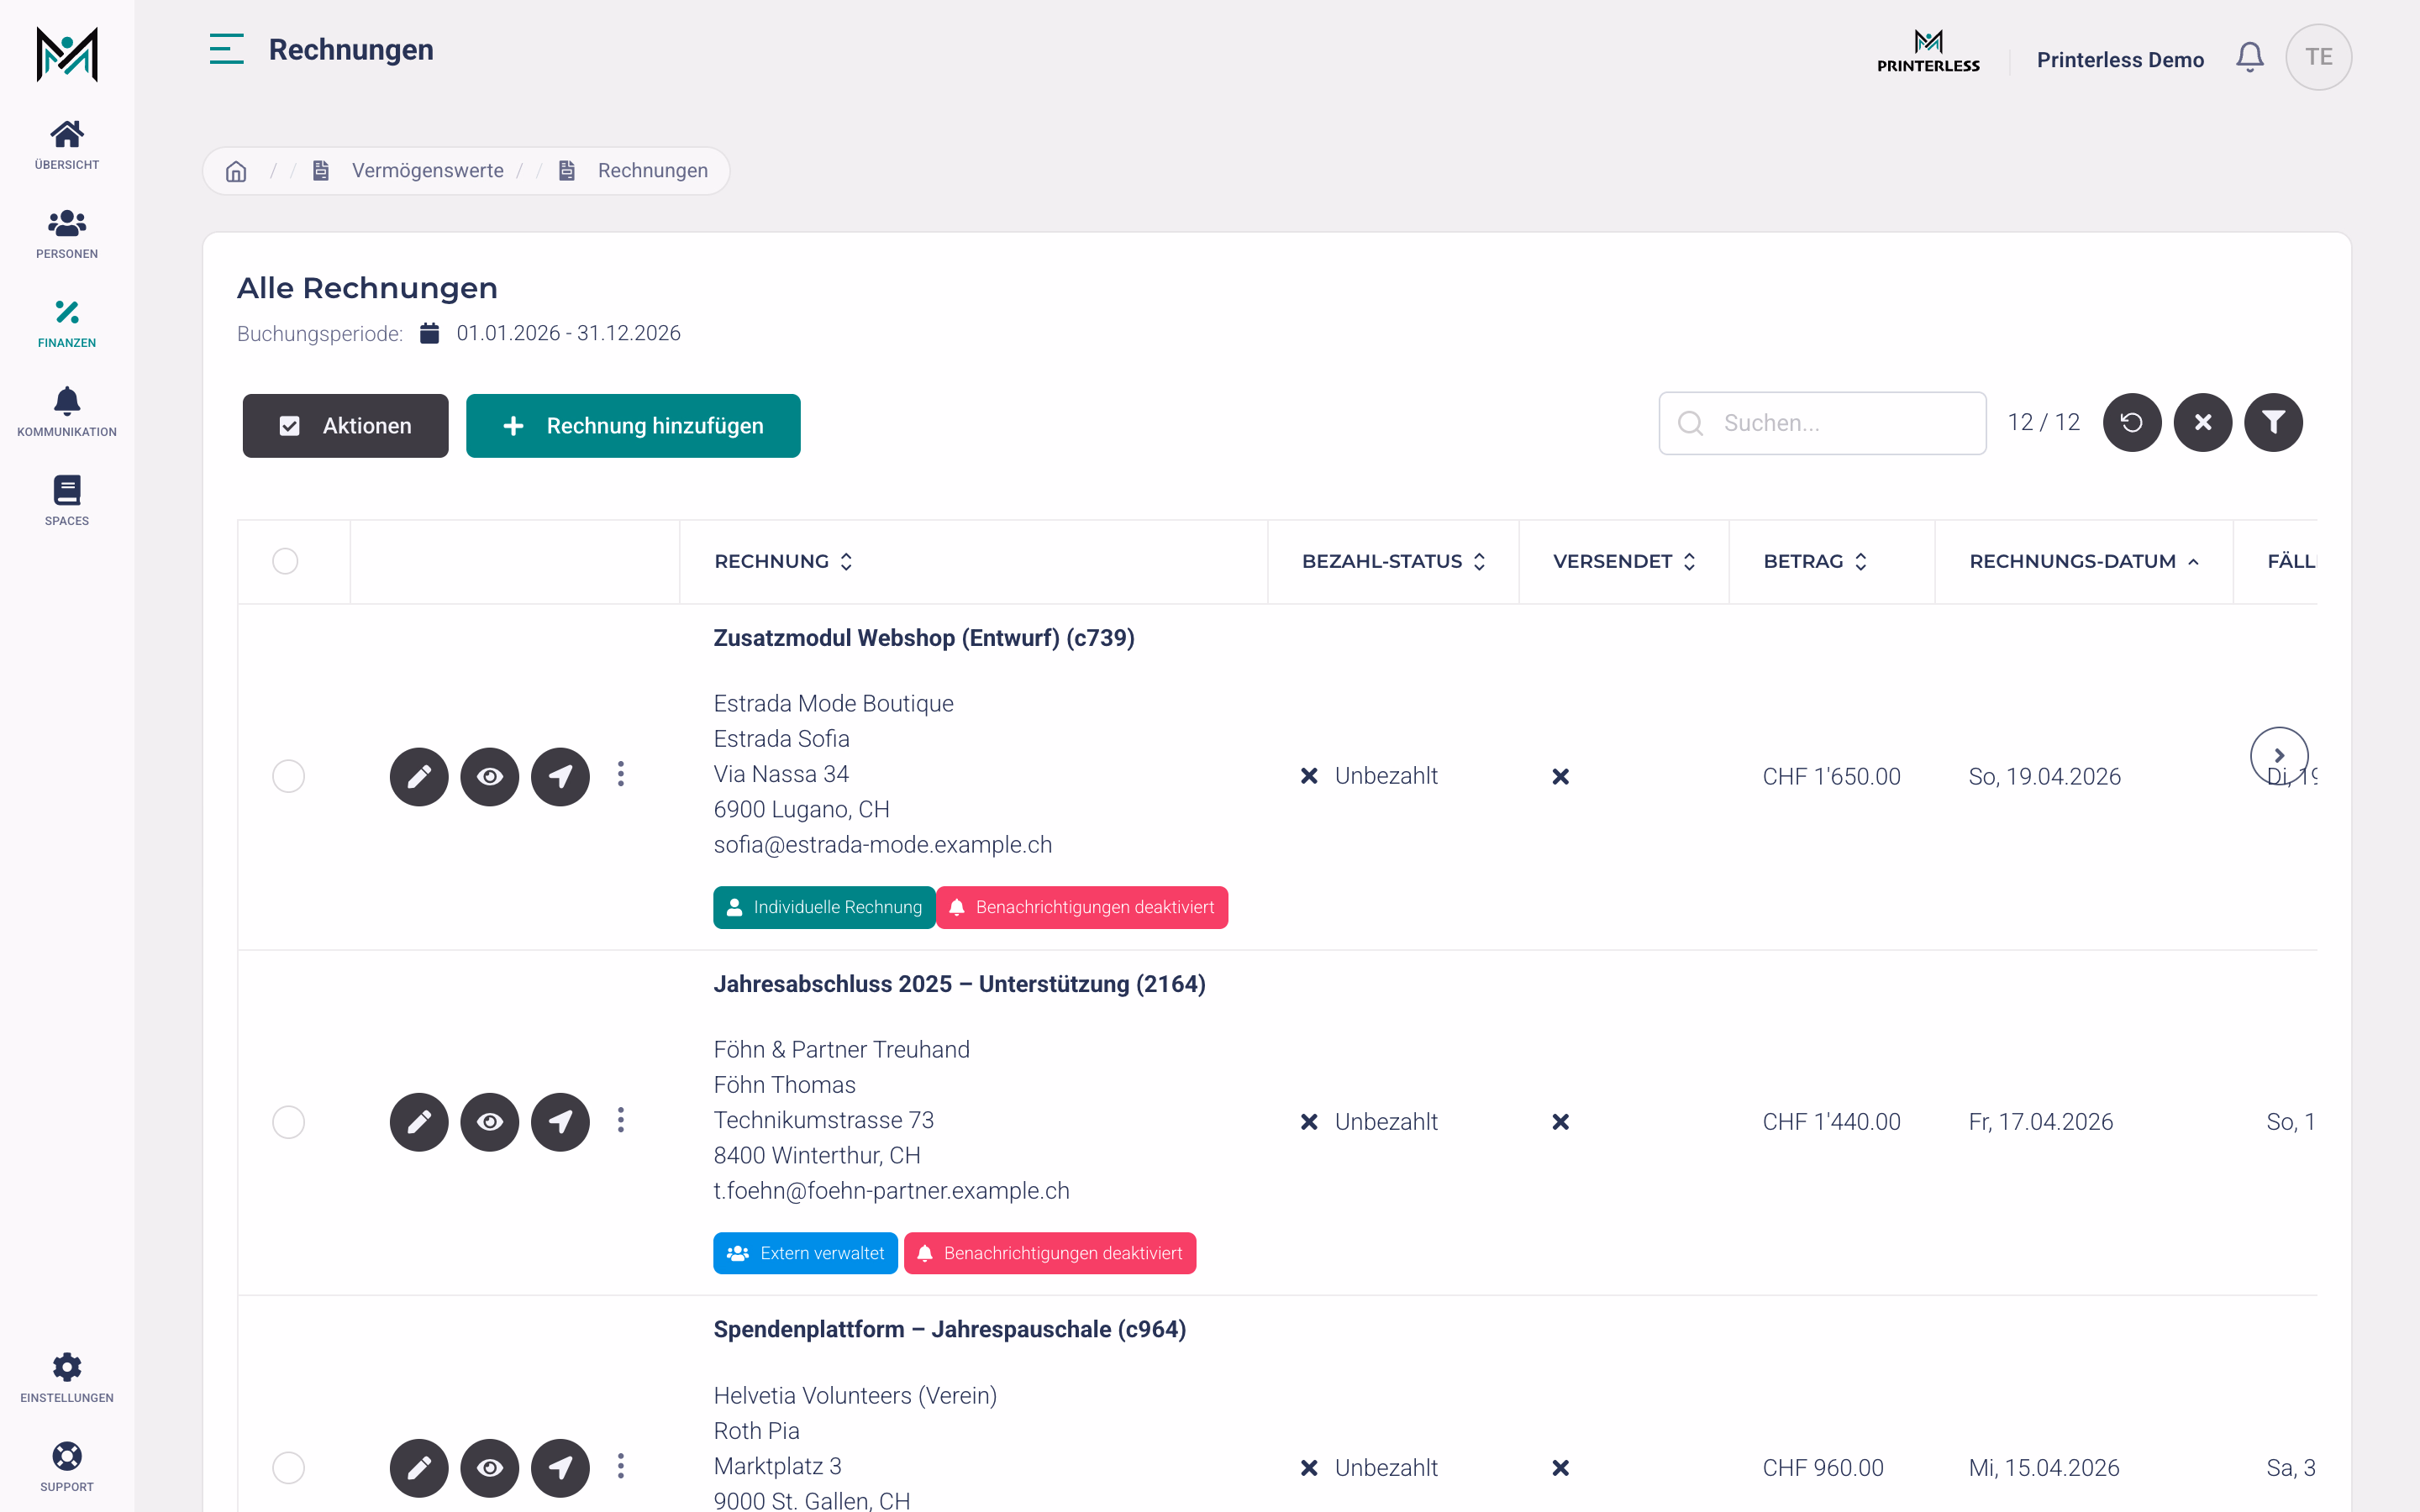The image size is (2420, 1512).
Task: Clear filters with the round X button
Action: [x=2203, y=423]
